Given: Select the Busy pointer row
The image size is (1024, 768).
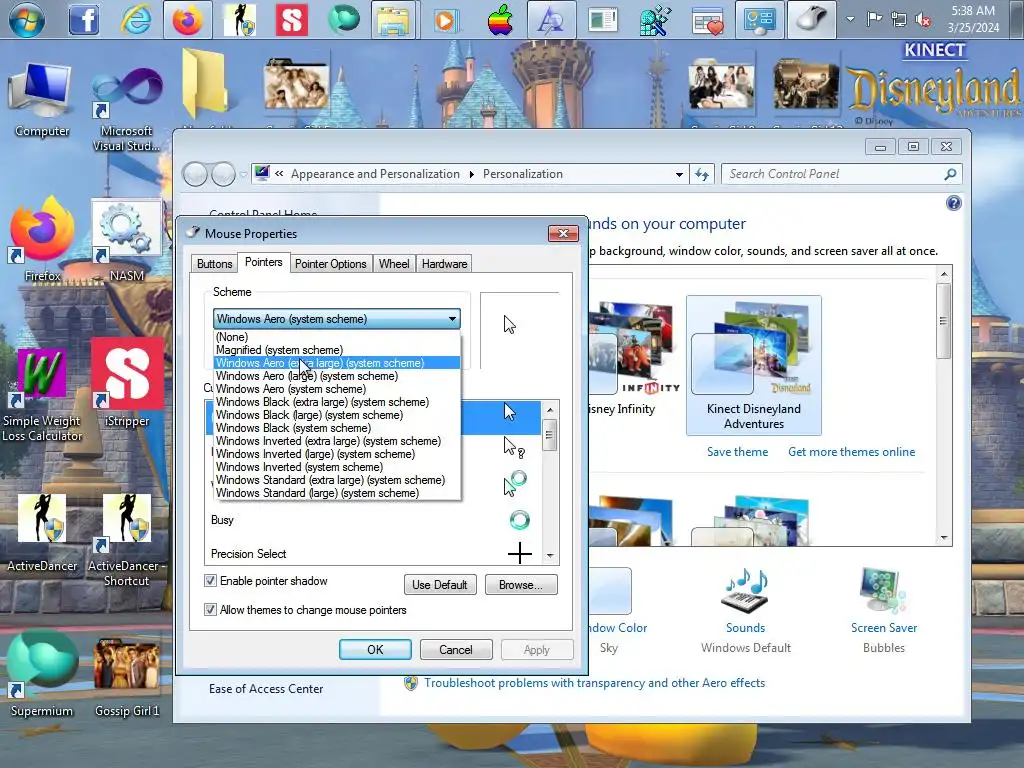Looking at the screenshot, I should point(374,520).
